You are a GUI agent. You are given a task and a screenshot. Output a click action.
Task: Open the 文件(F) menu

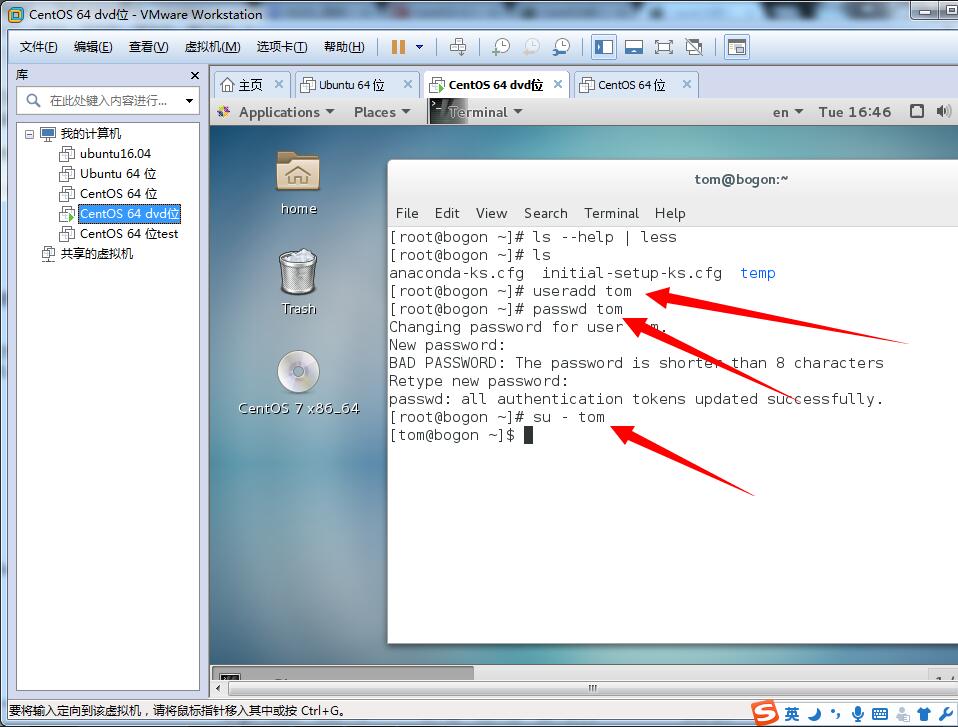point(38,47)
